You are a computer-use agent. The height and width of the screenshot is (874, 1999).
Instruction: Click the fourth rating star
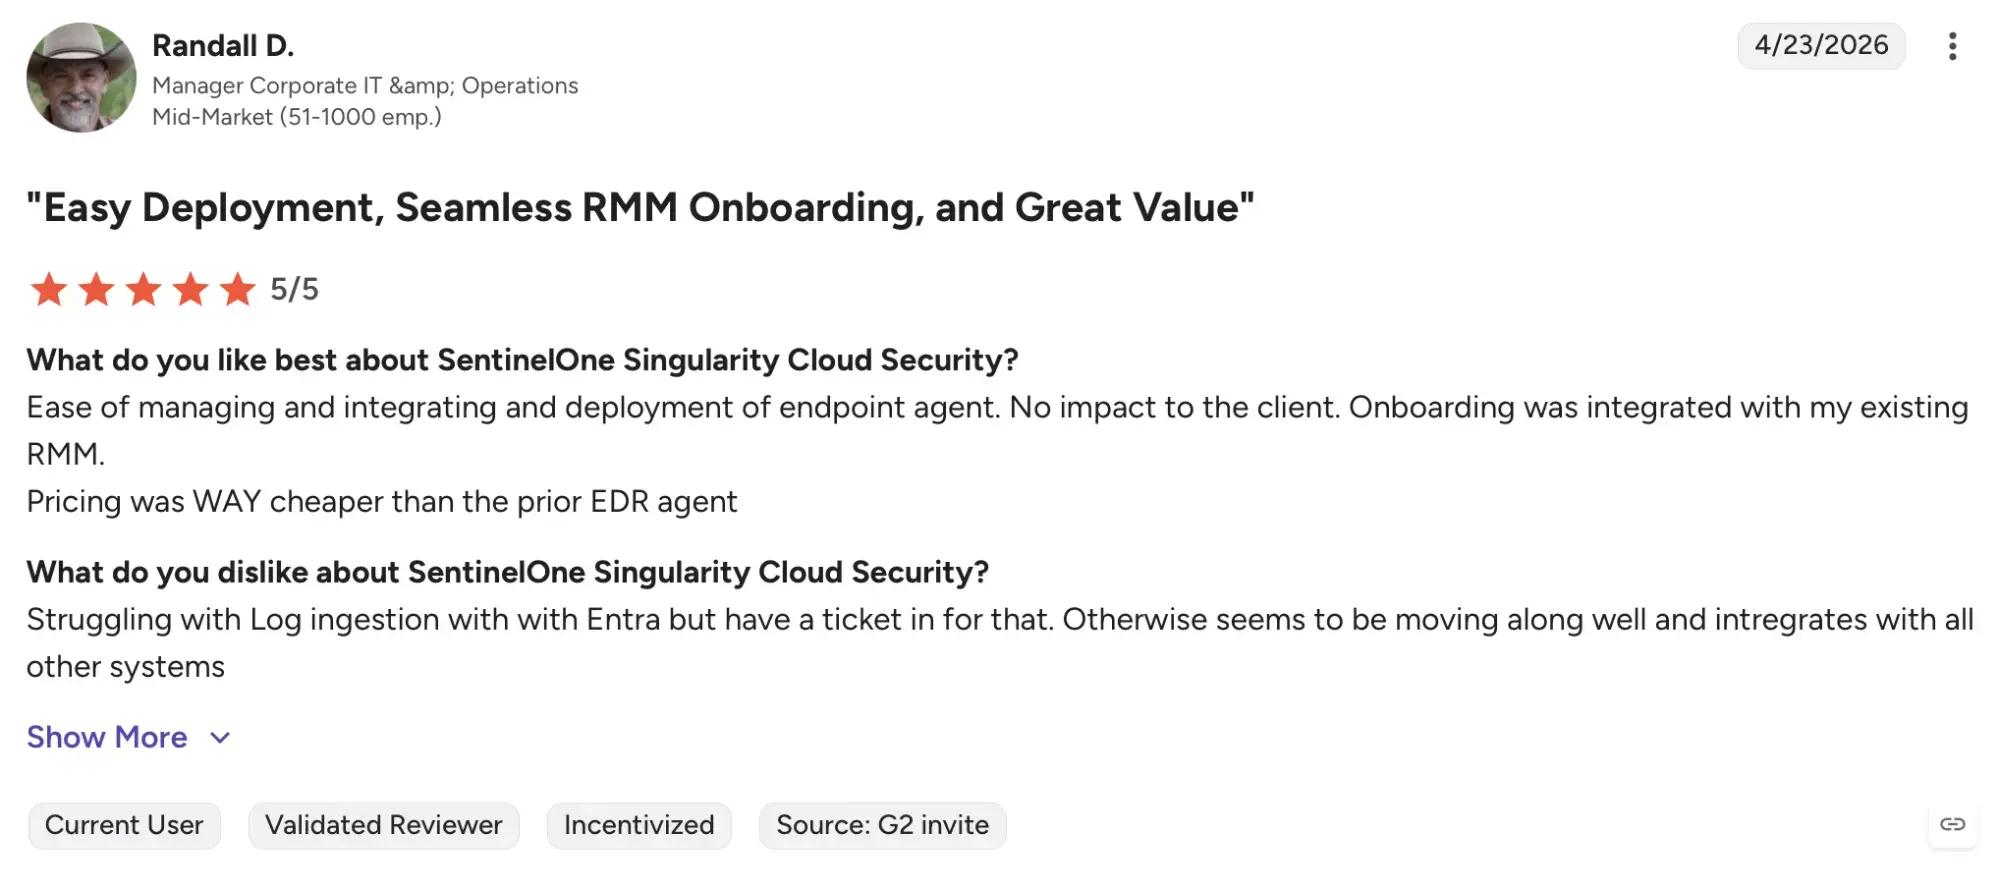point(190,289)
